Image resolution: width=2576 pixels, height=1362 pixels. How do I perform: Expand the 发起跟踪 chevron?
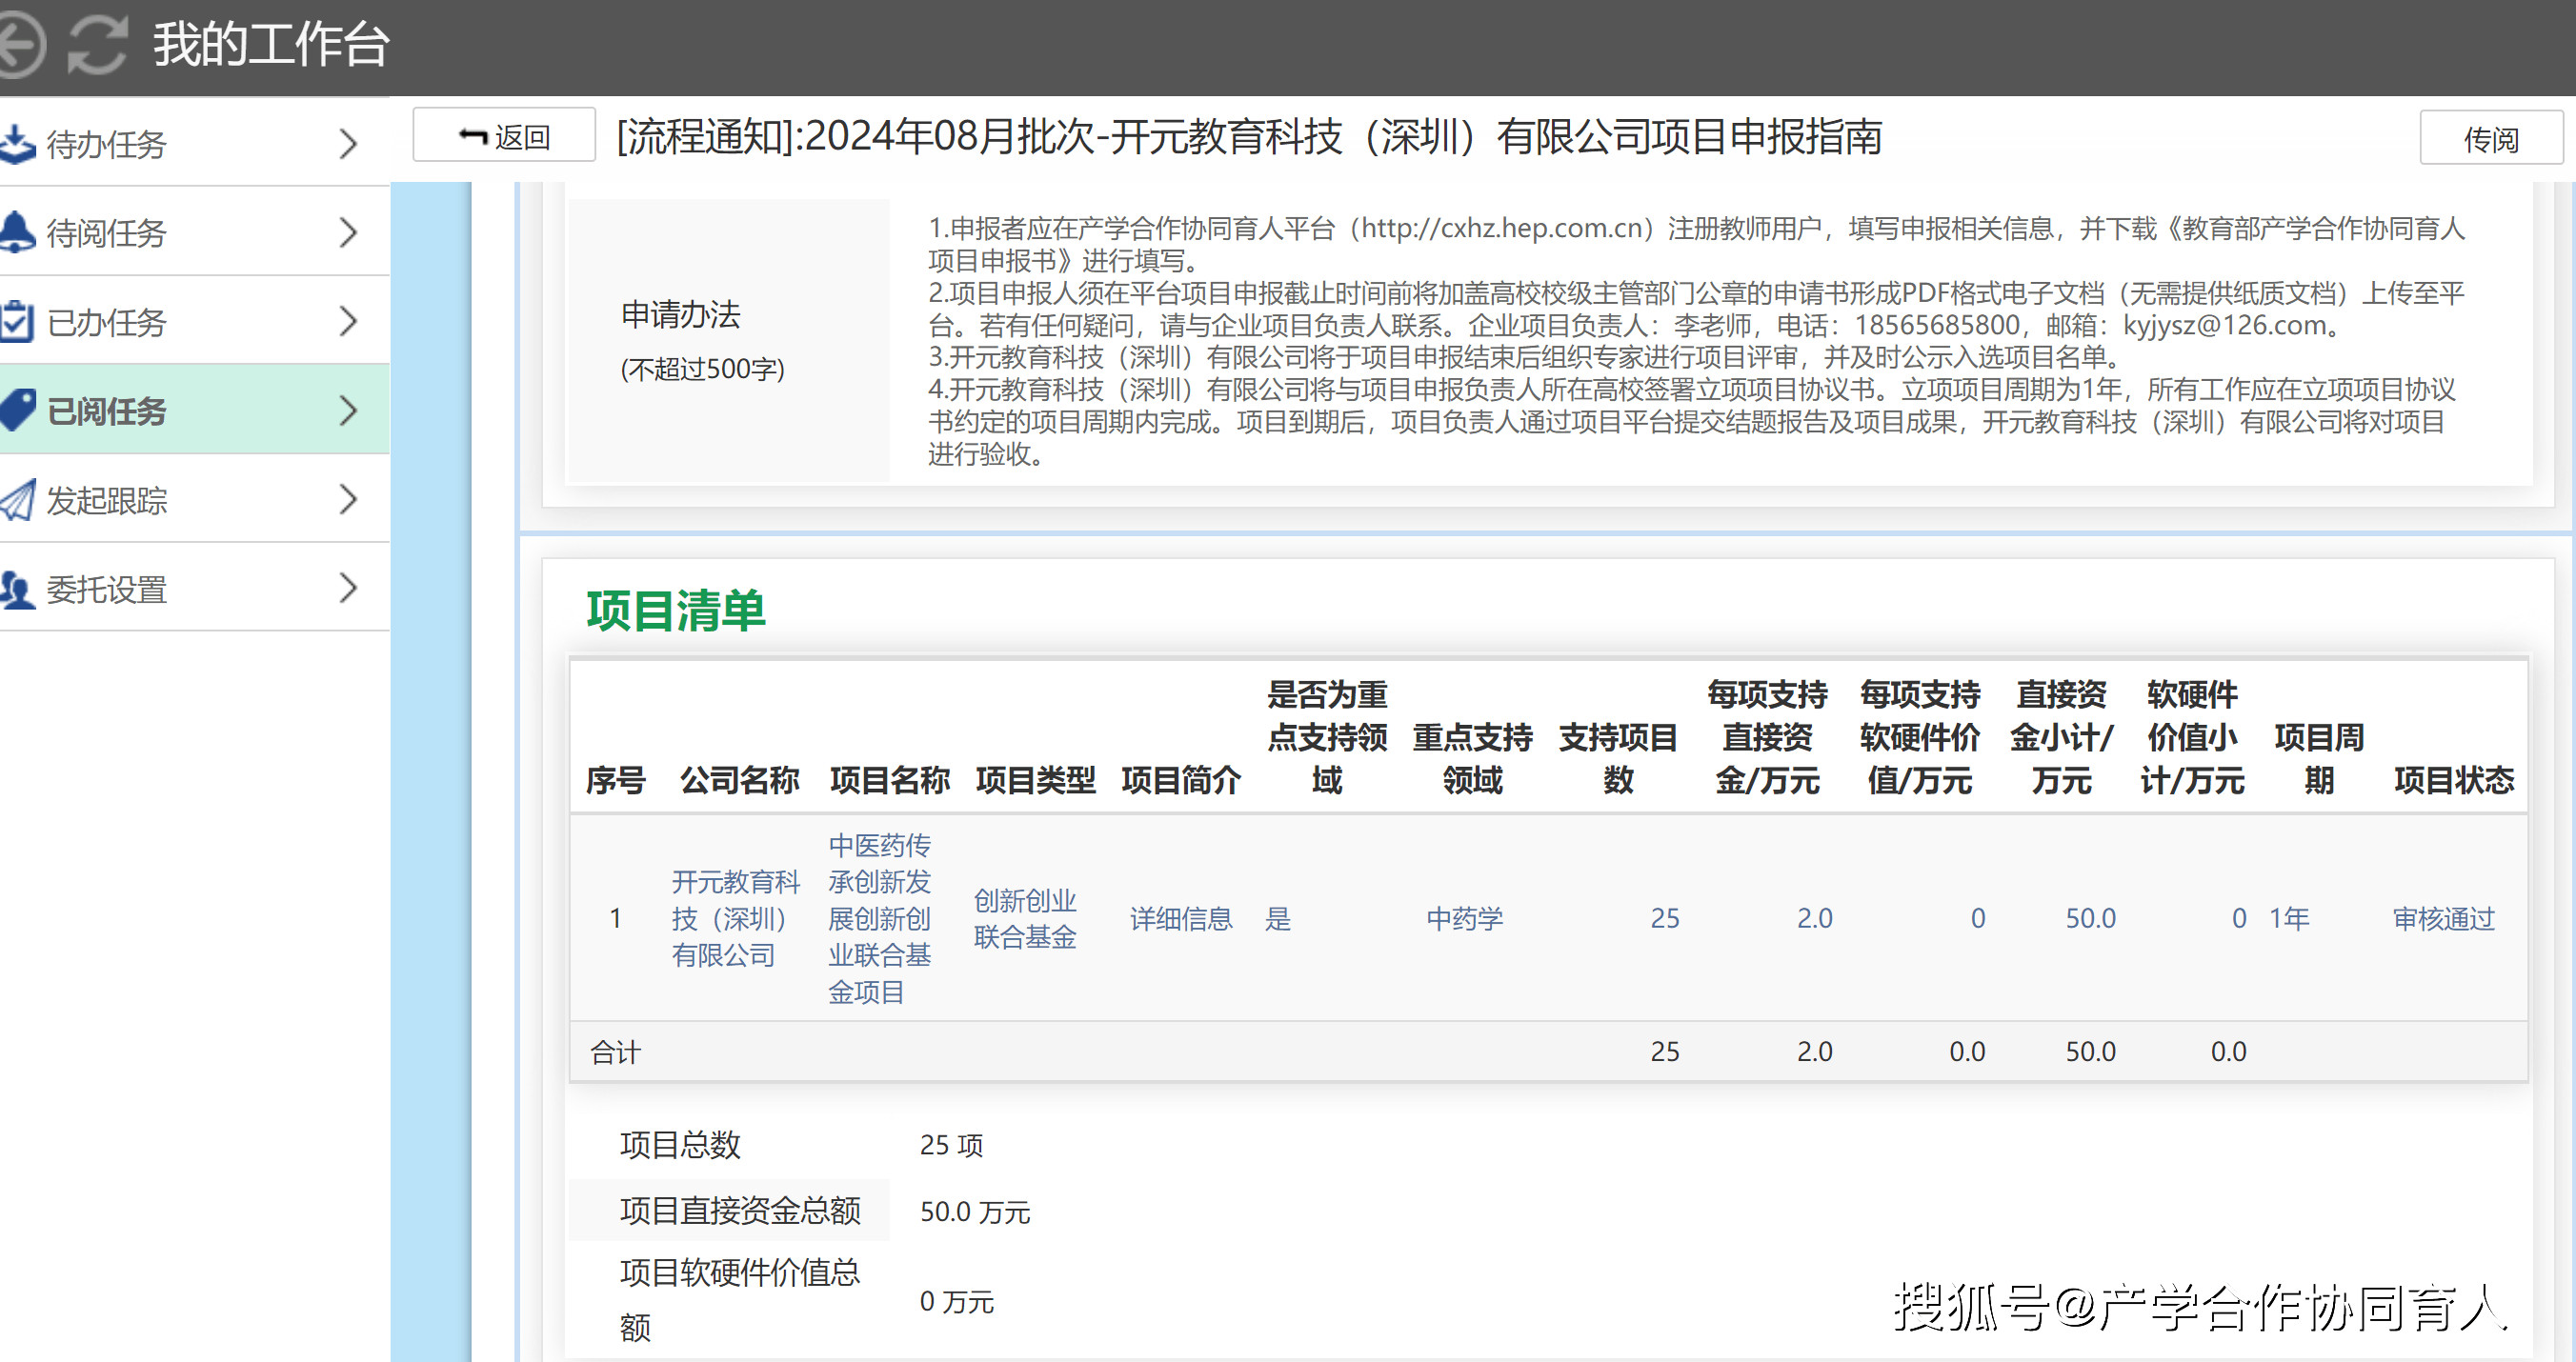(x=347, y=499)
